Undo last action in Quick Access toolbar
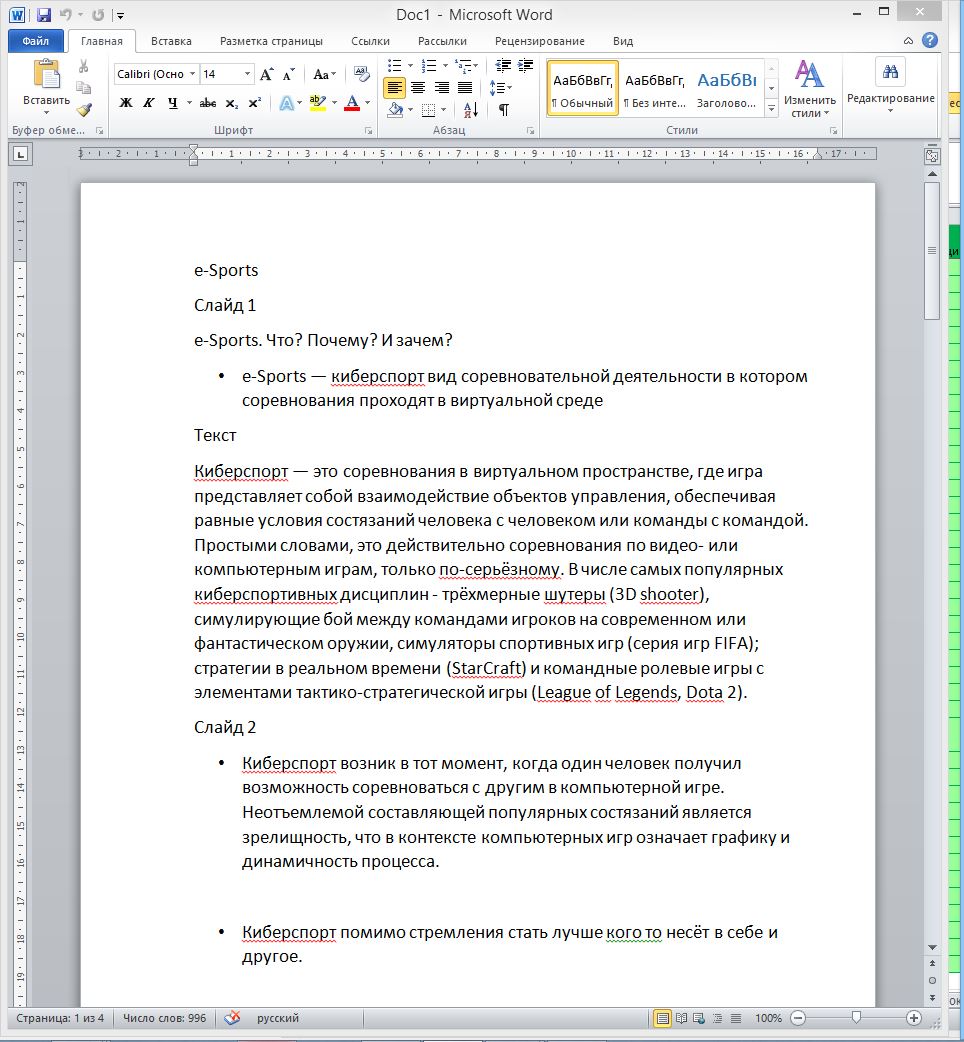Viewport: 964px width, 1042px height. click(65, 14)
